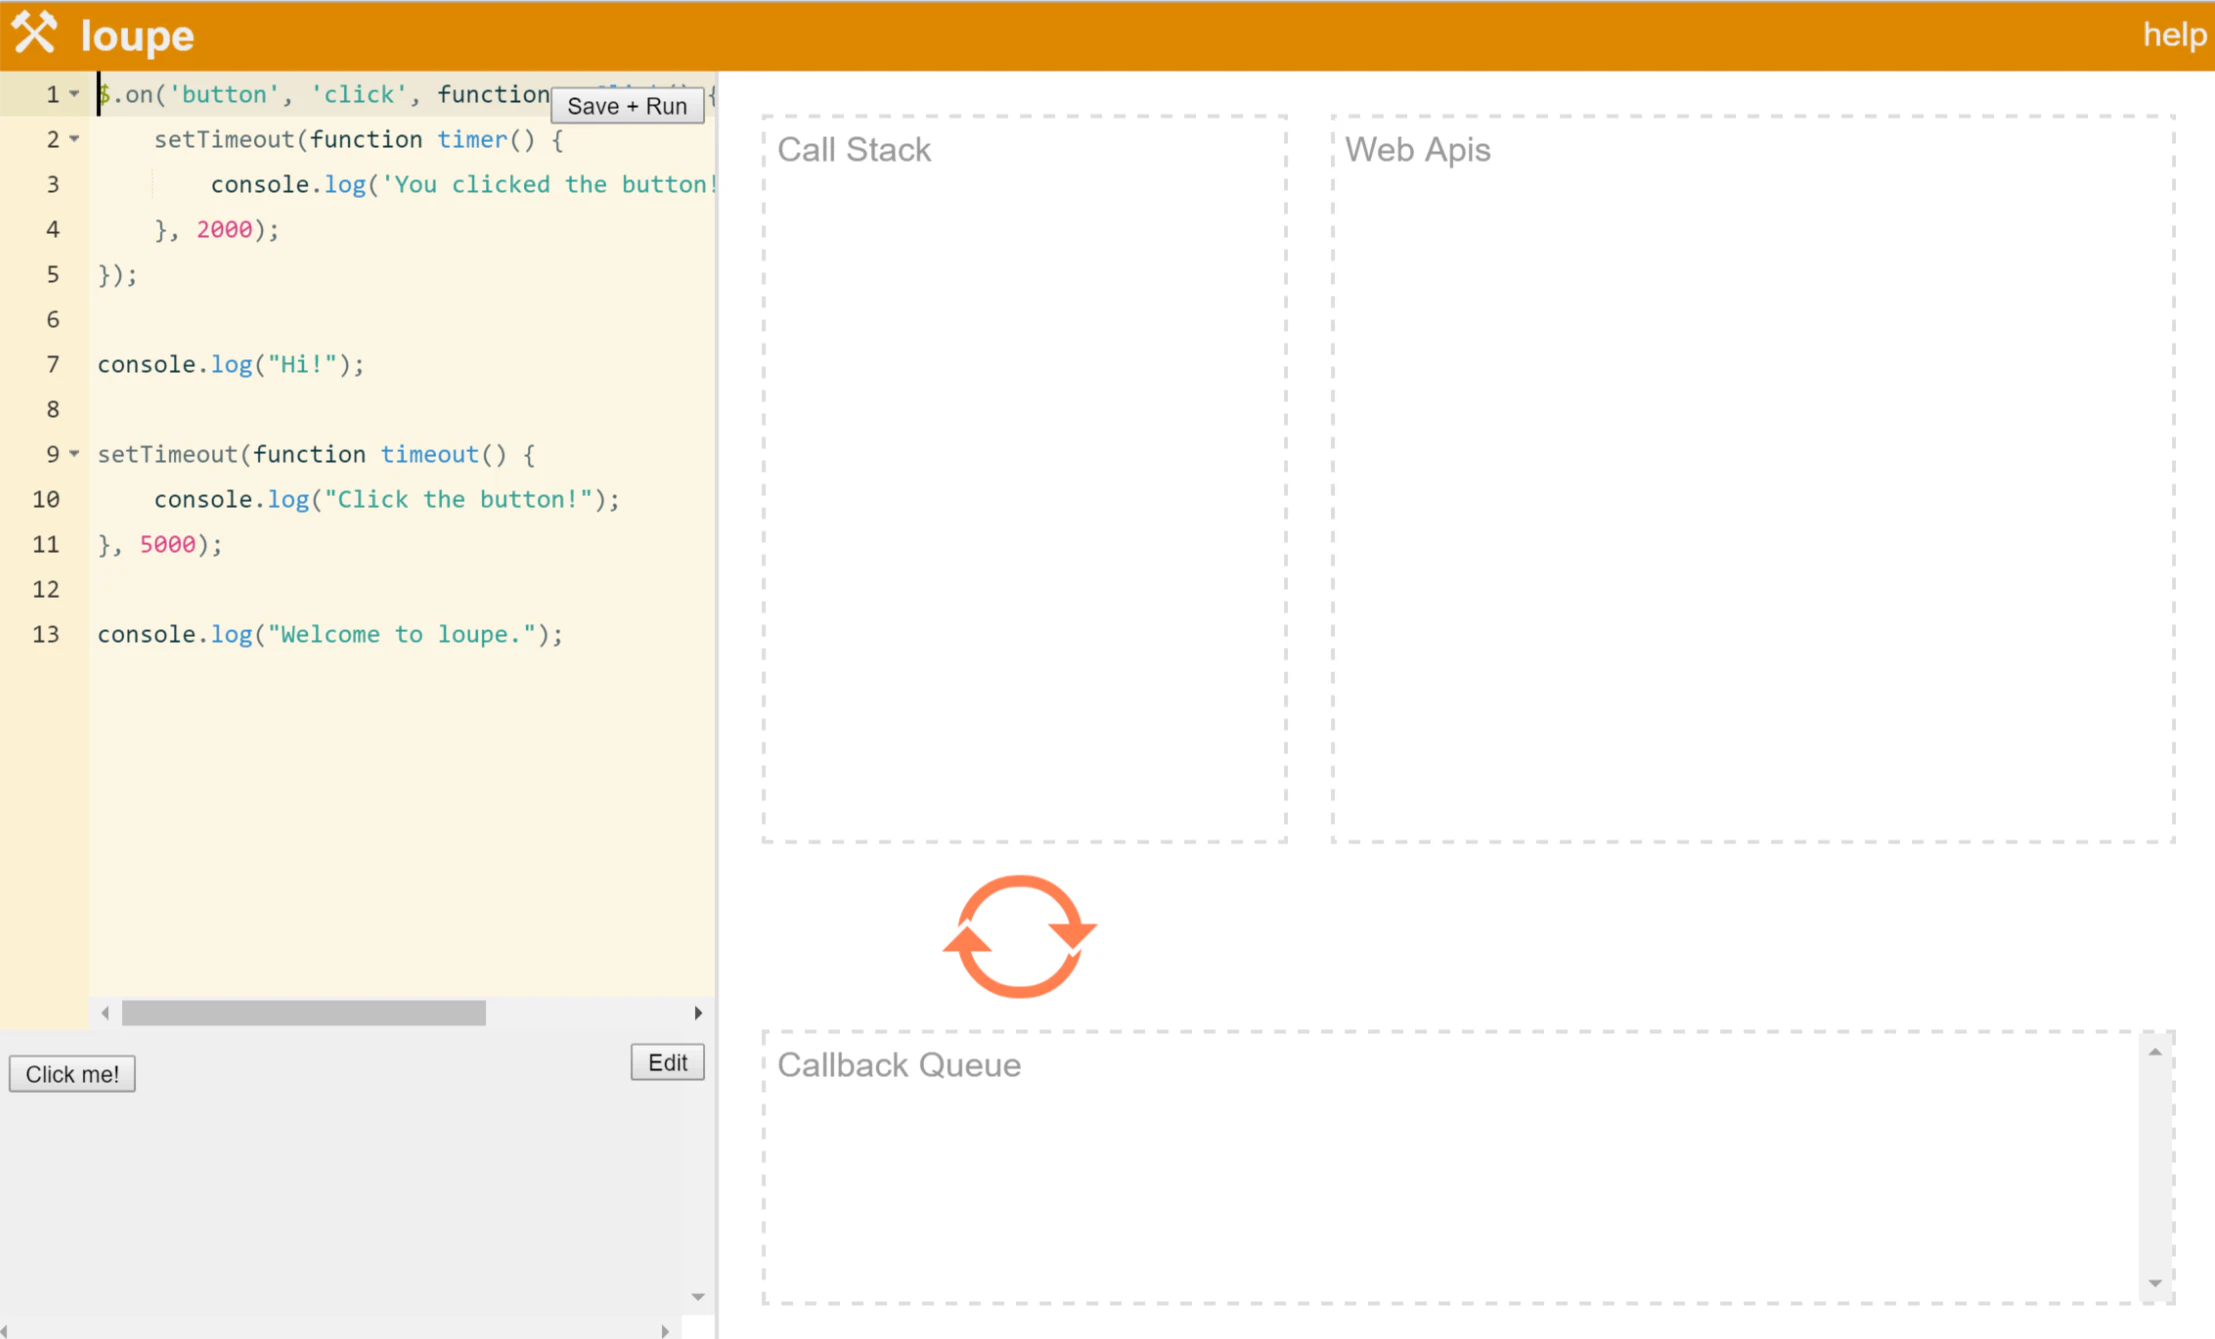The image size is (2215, 1339).
Task: Click the editor horizontal scrollbar thumb
Action: point(303,1013)
